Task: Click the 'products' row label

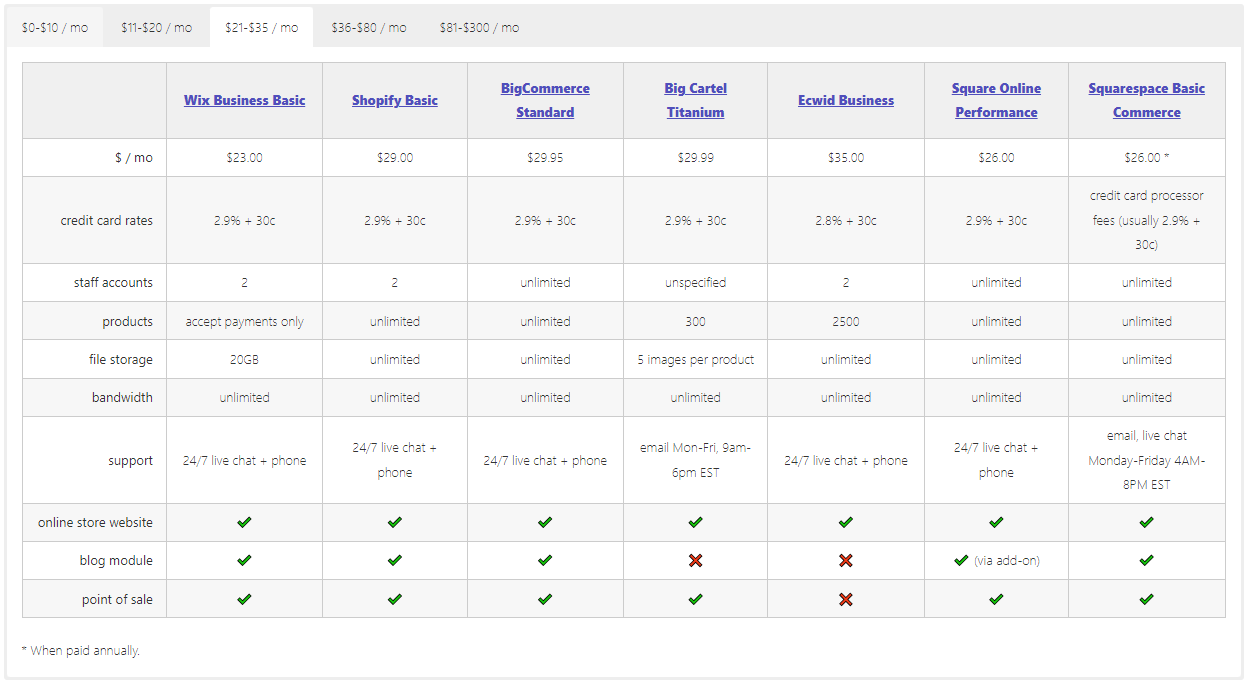Action: pos(128,321)
